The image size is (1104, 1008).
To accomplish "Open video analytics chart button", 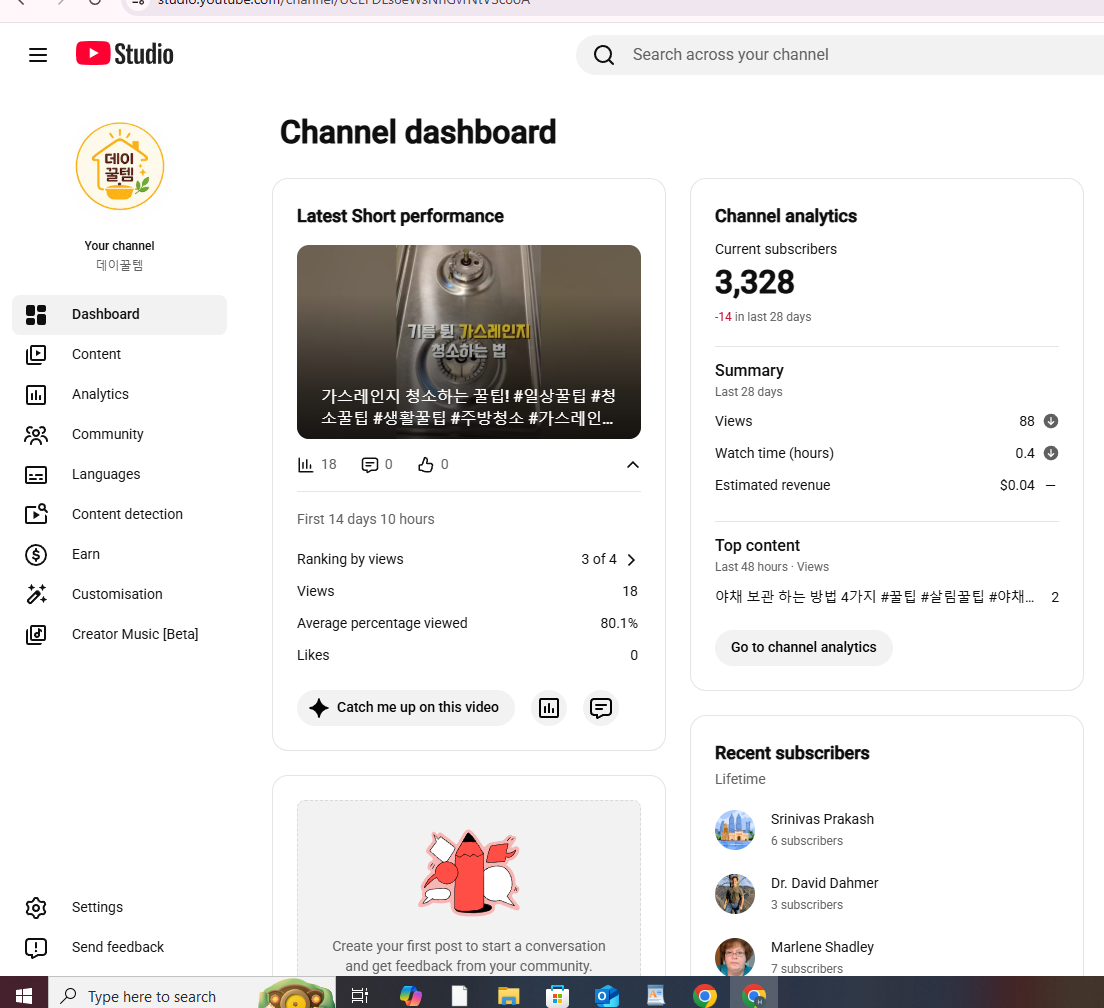I will point(548,708).
